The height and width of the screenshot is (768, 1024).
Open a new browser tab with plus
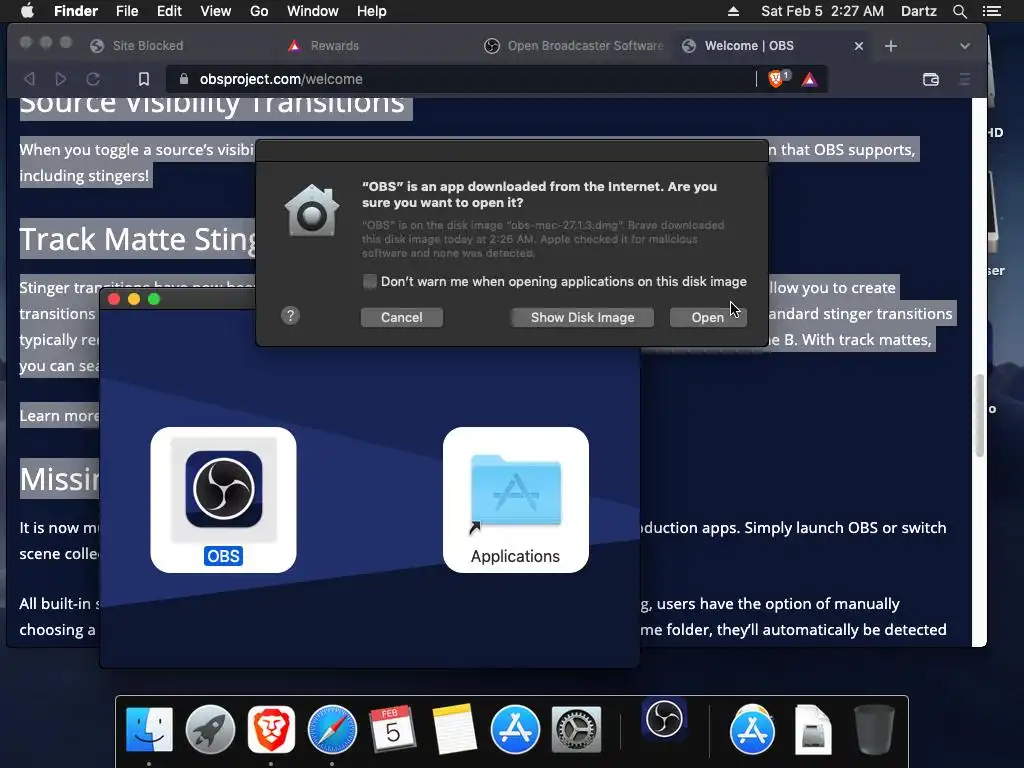[891, 46]
